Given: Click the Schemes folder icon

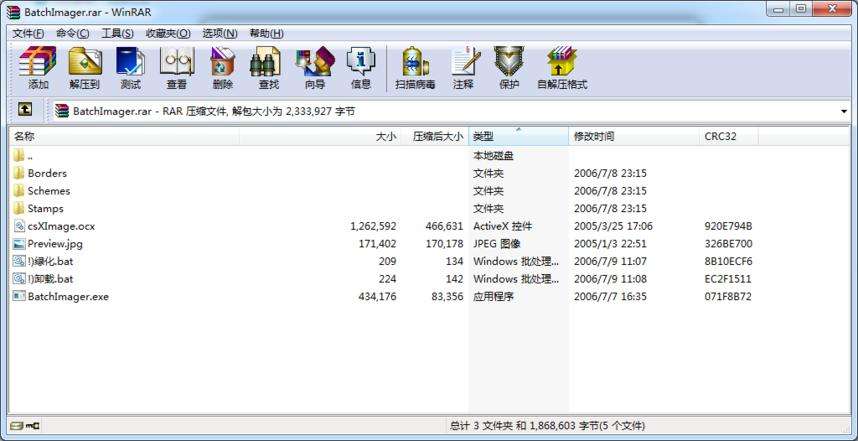Looking at the screenshot, I should coord(19,190).
